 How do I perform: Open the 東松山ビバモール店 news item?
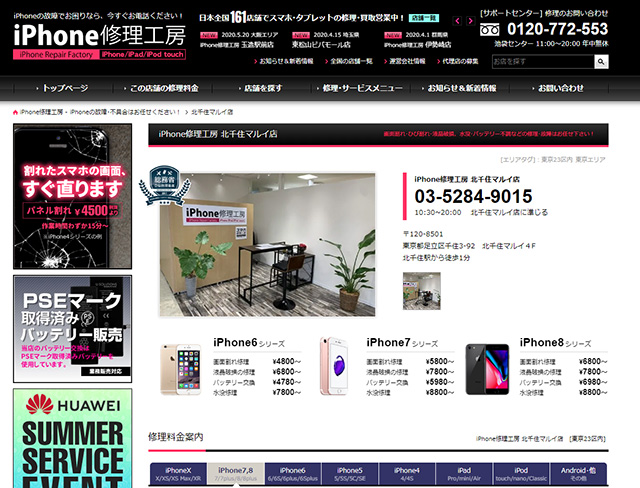click(x=325, y=40)
